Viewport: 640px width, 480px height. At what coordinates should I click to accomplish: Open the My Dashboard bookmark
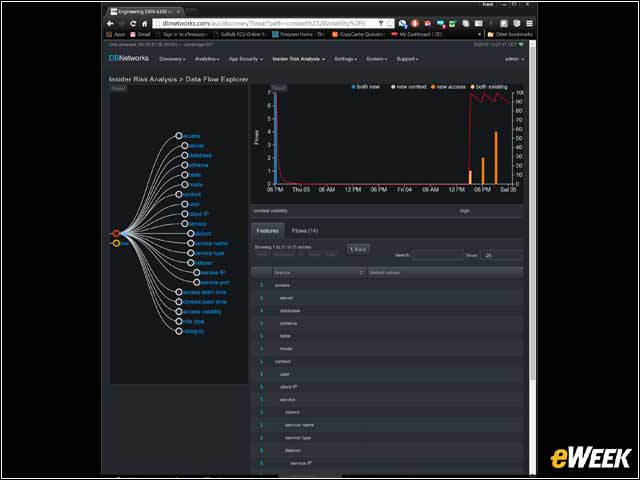pos(417,35)
